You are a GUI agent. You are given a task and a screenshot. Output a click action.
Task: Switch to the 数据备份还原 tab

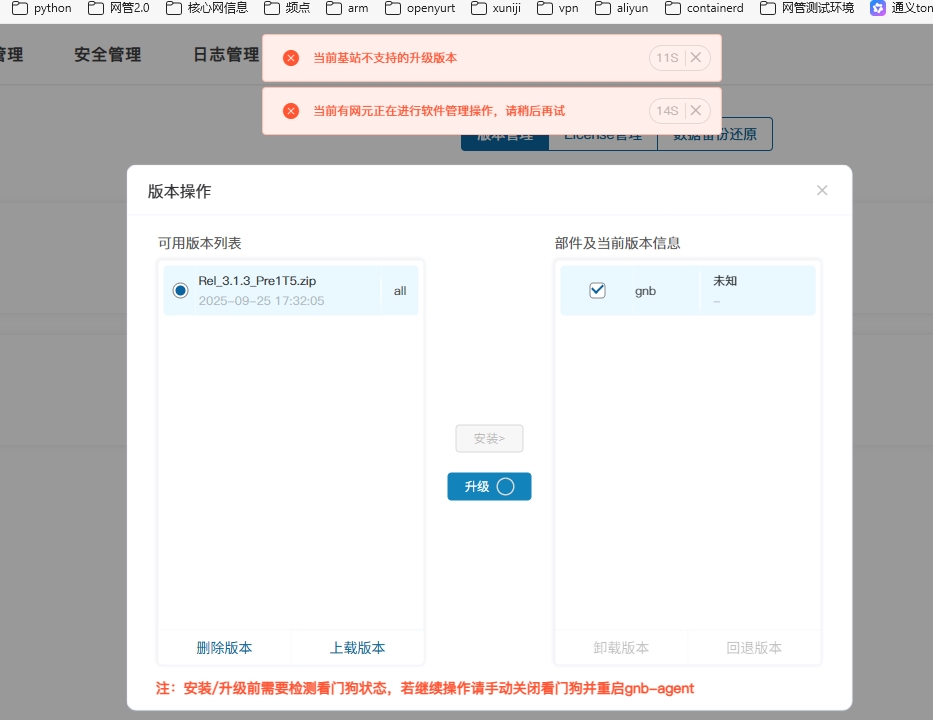[714, 134]
